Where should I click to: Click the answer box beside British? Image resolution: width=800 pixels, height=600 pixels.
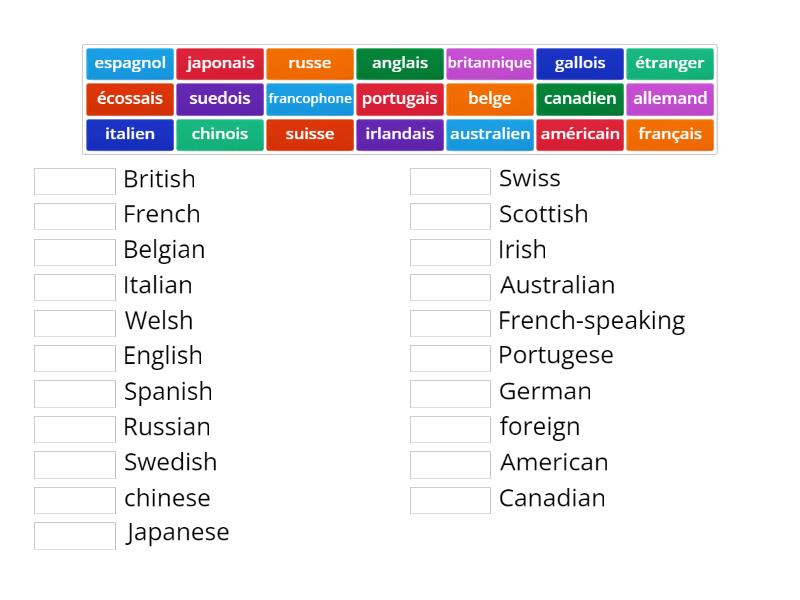(74, 181)
